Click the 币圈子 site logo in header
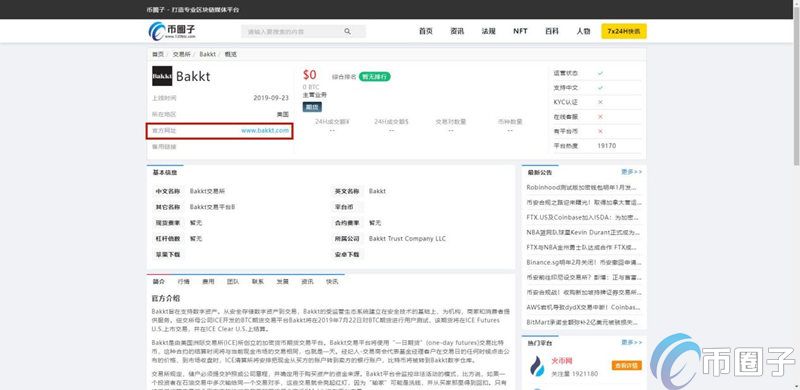This screenshot has width=800, height=390. point(172,31)
